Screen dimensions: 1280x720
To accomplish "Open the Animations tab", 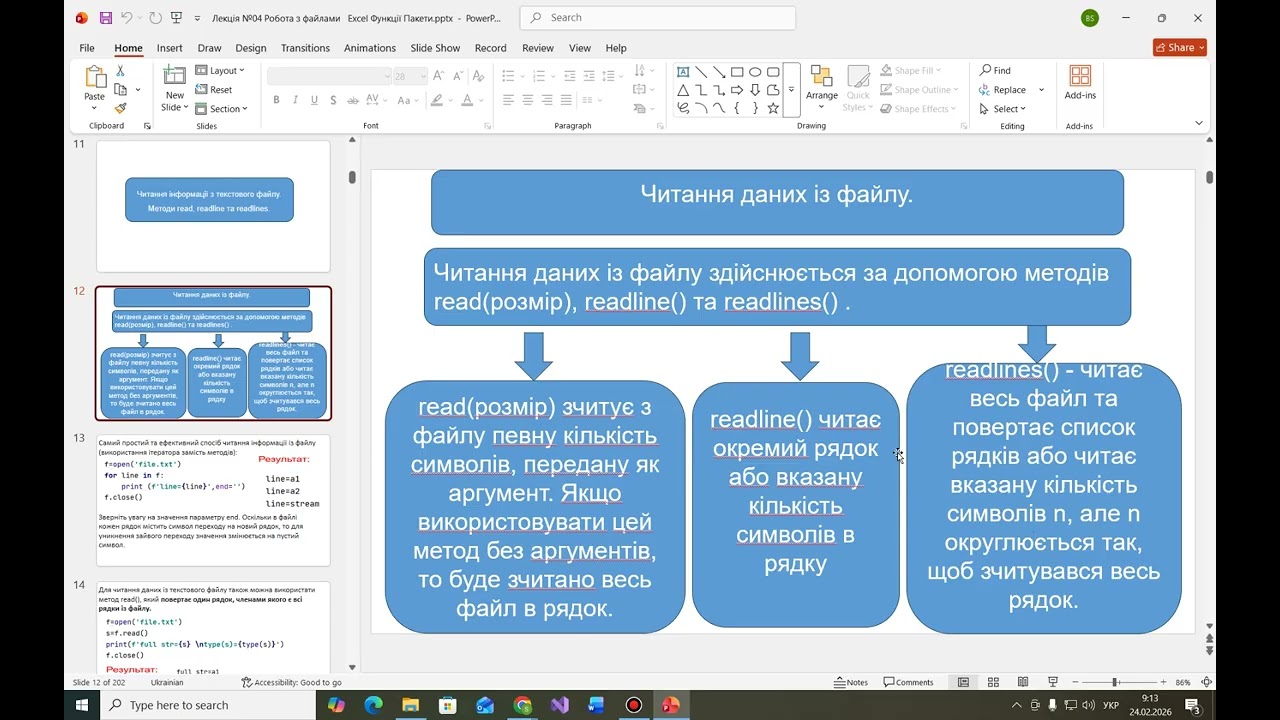I will [x=370, y=48].
